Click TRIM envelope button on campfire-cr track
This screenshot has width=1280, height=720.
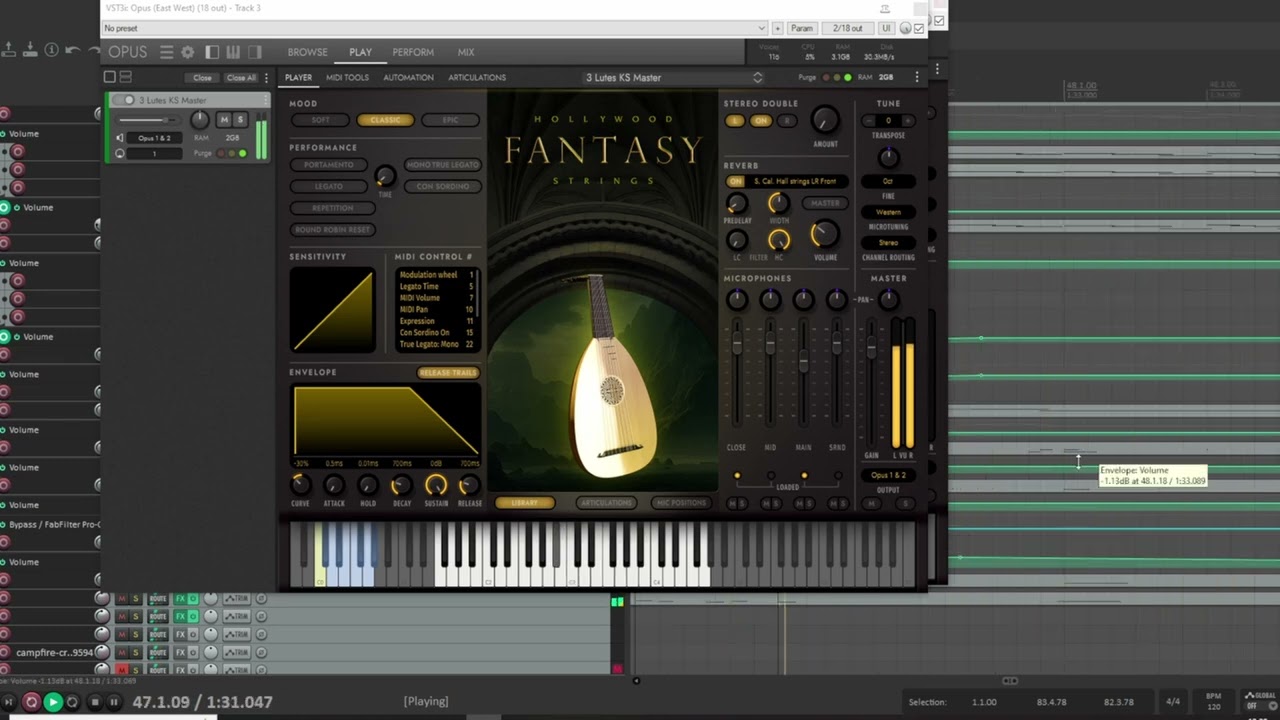click(x=237, y=652)
